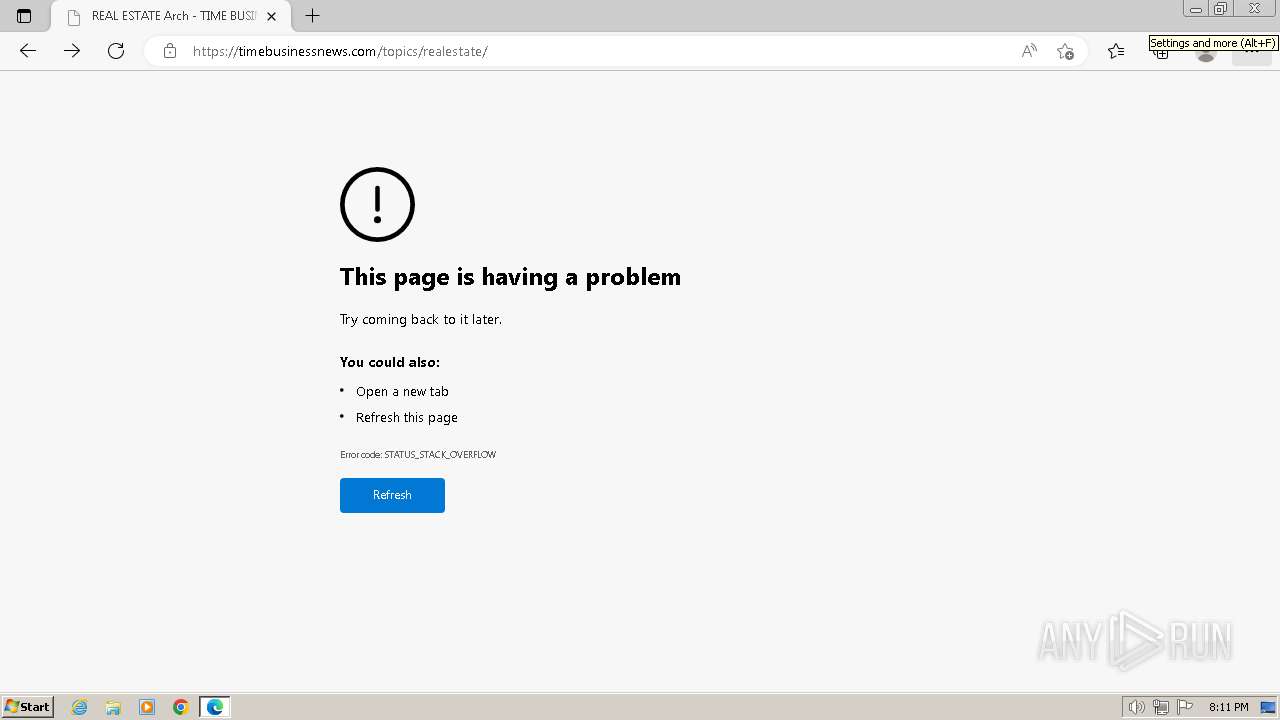The image size is (1280, 720).
Task: Launch Internet Explorer from the taskbar
Action: point(80,707)
